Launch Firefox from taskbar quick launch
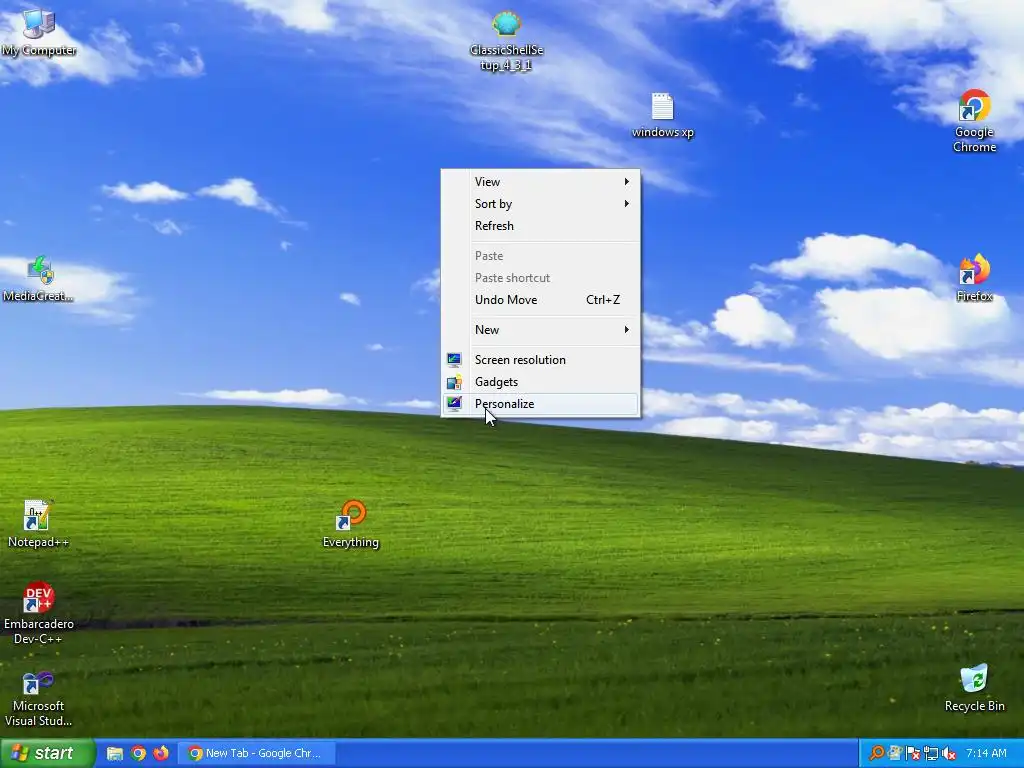Image resolution: width=1024 pixels, height=768 pixels. coord(161,754)
